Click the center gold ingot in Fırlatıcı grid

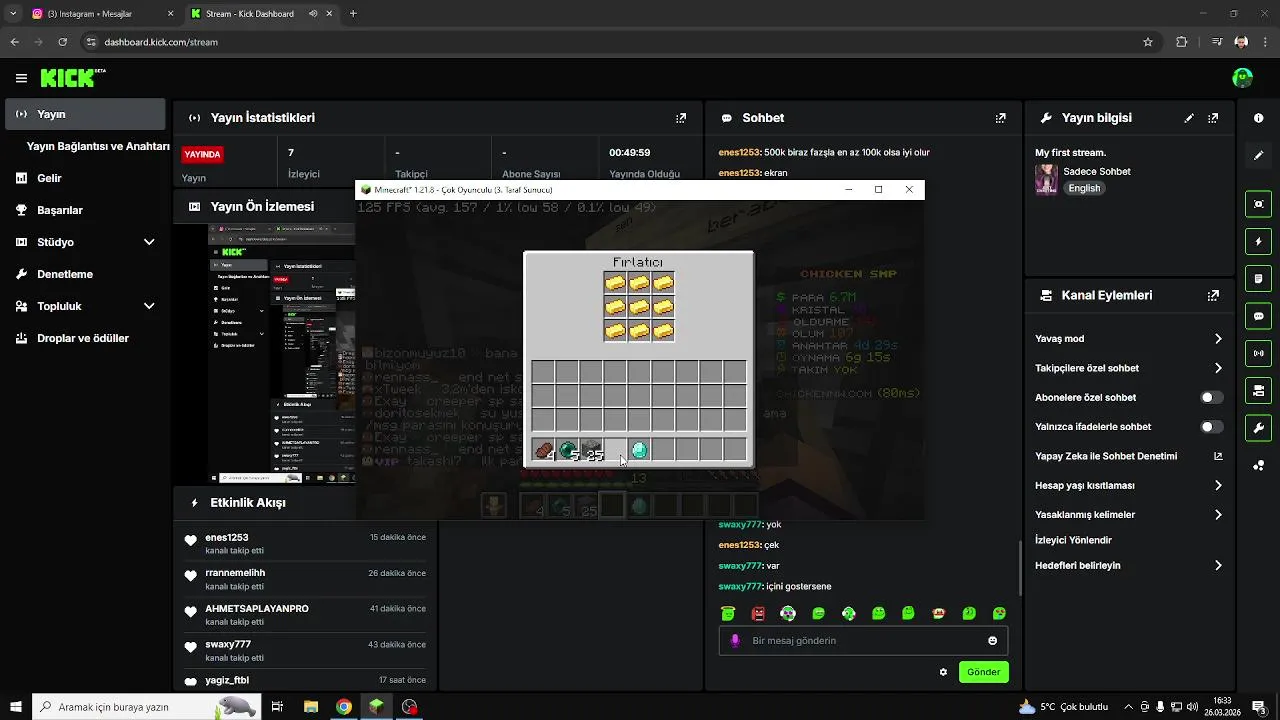(x=639, y=307)
